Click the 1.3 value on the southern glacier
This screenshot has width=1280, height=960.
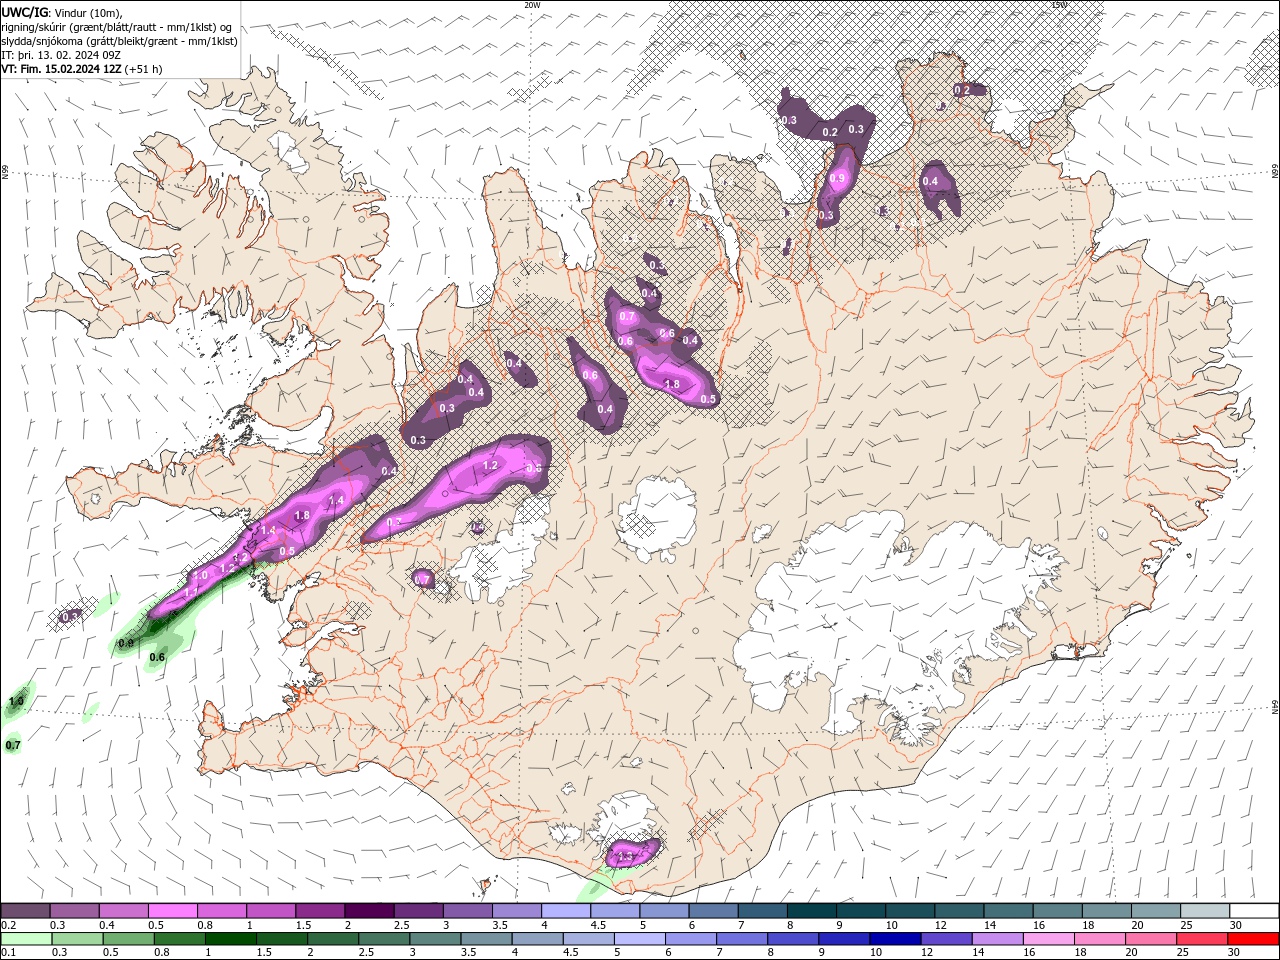628,857
